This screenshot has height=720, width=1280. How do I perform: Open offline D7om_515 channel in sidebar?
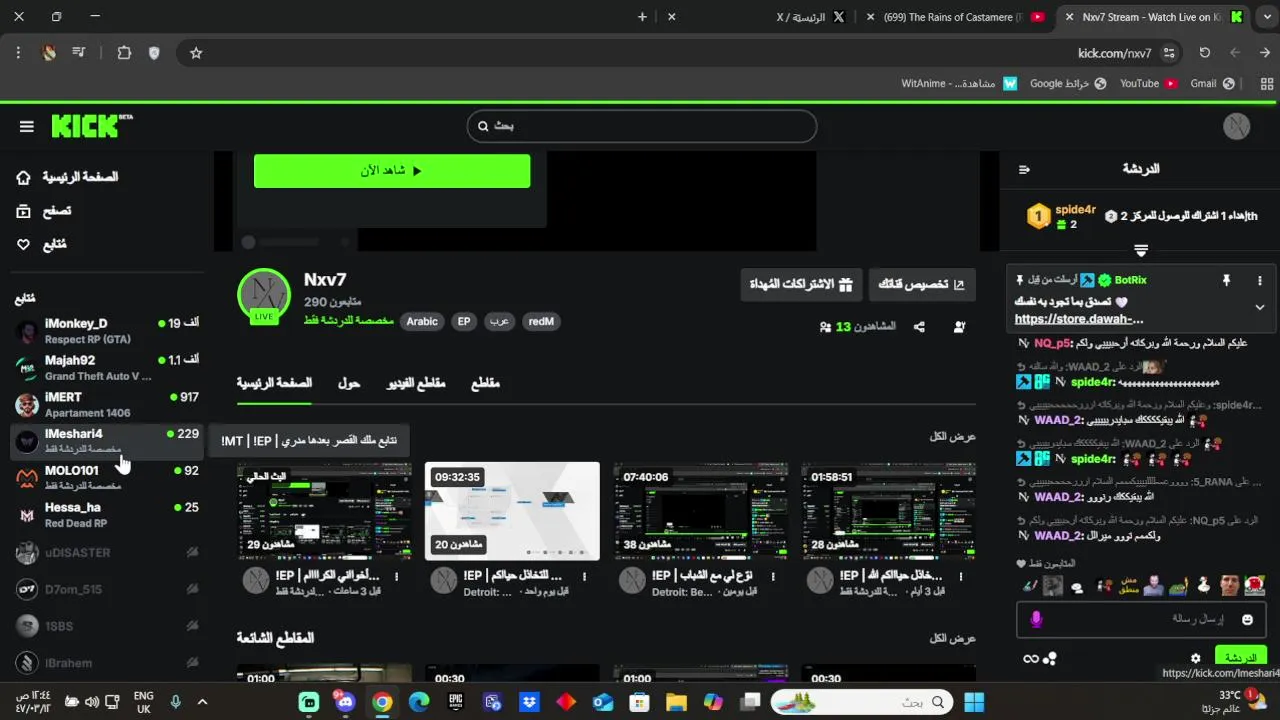107,589
